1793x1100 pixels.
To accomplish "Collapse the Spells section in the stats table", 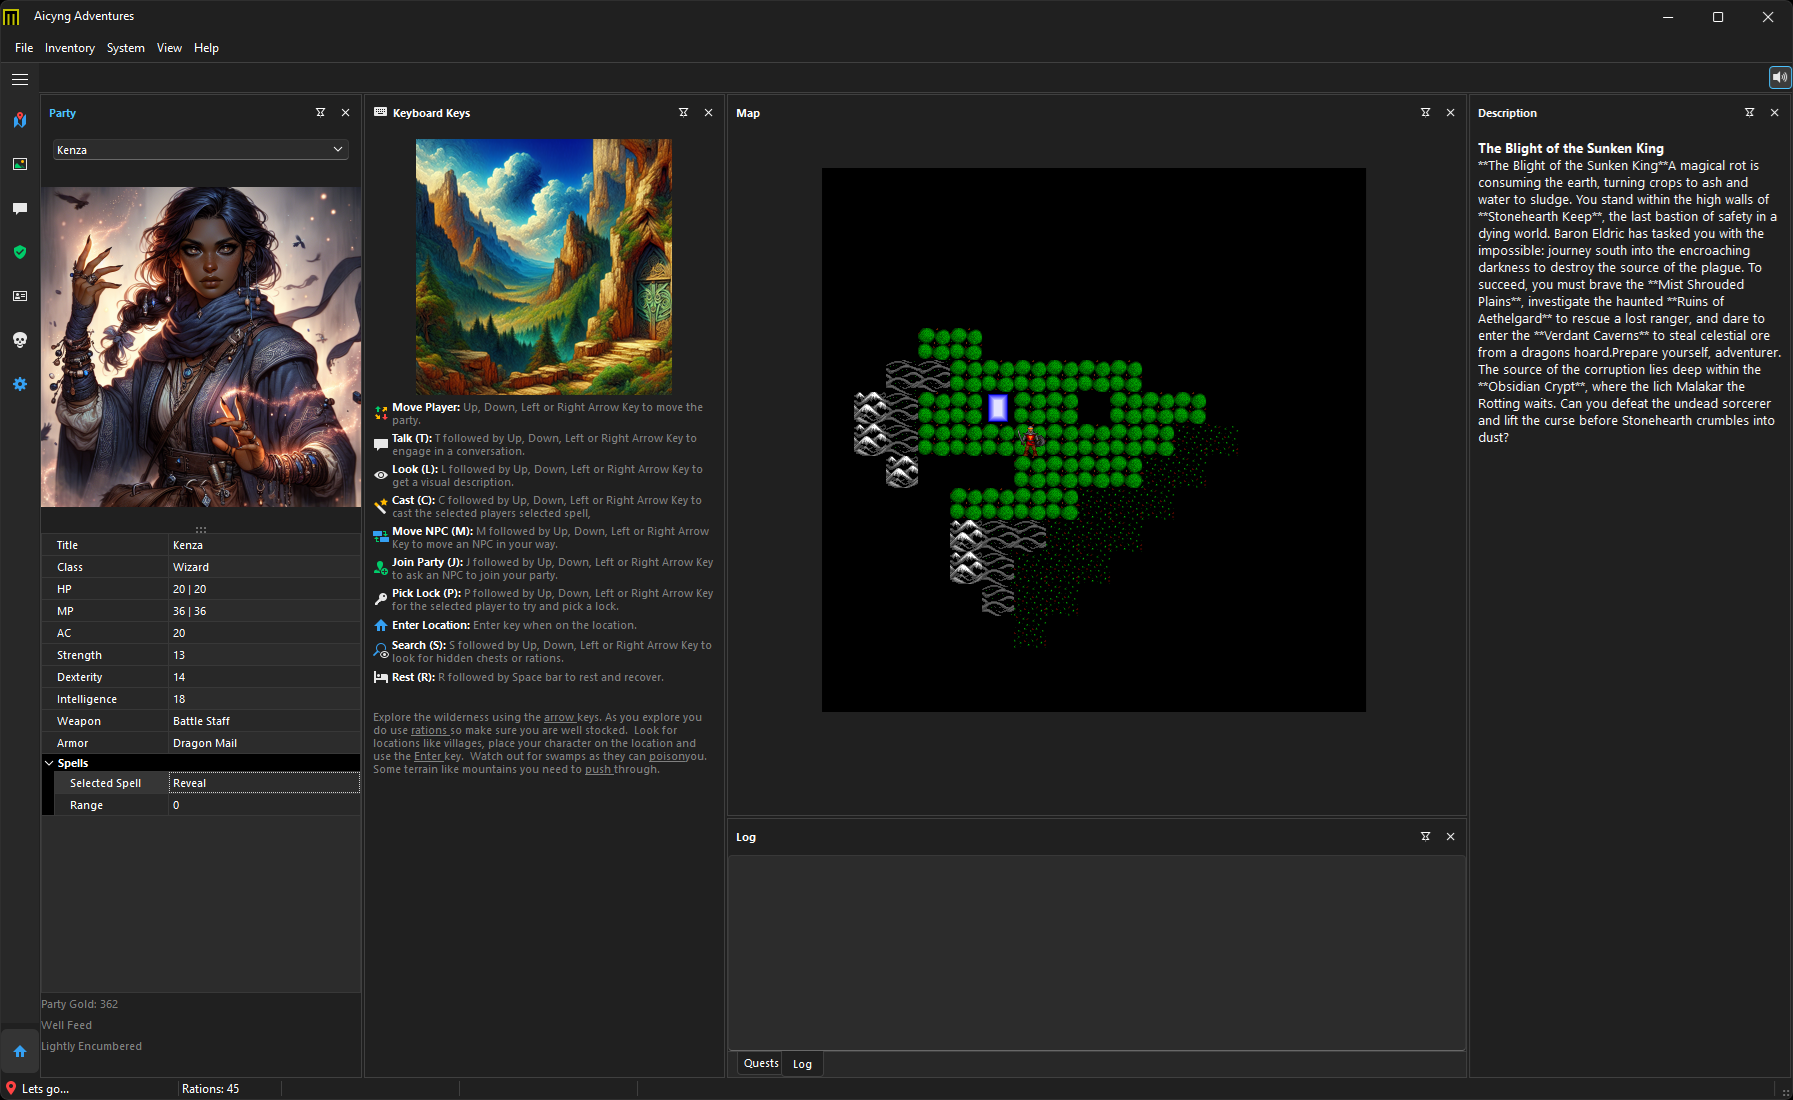I will [x=49, y=762].
